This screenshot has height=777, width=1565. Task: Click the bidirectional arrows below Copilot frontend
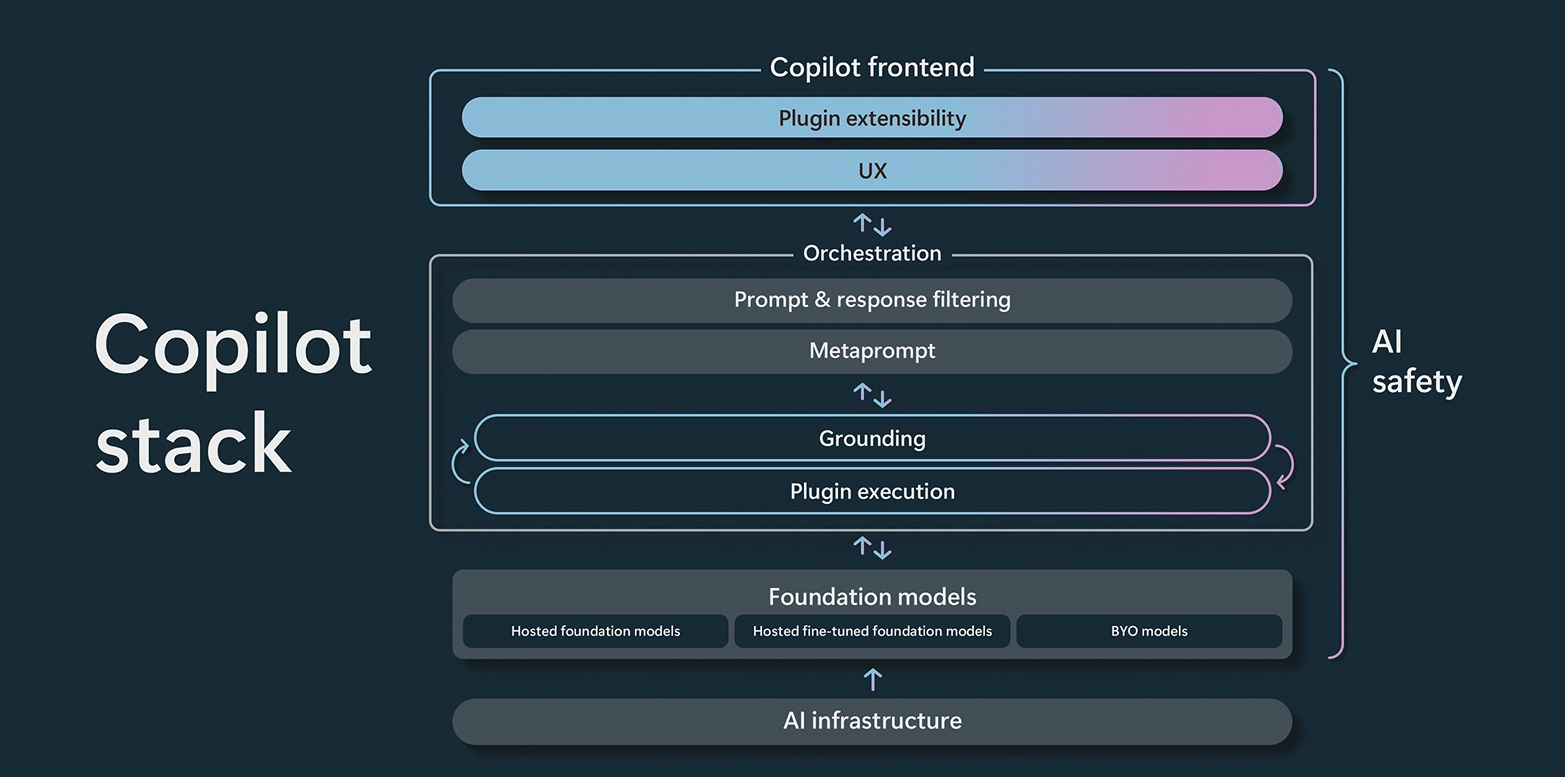[x=871, y=224]
